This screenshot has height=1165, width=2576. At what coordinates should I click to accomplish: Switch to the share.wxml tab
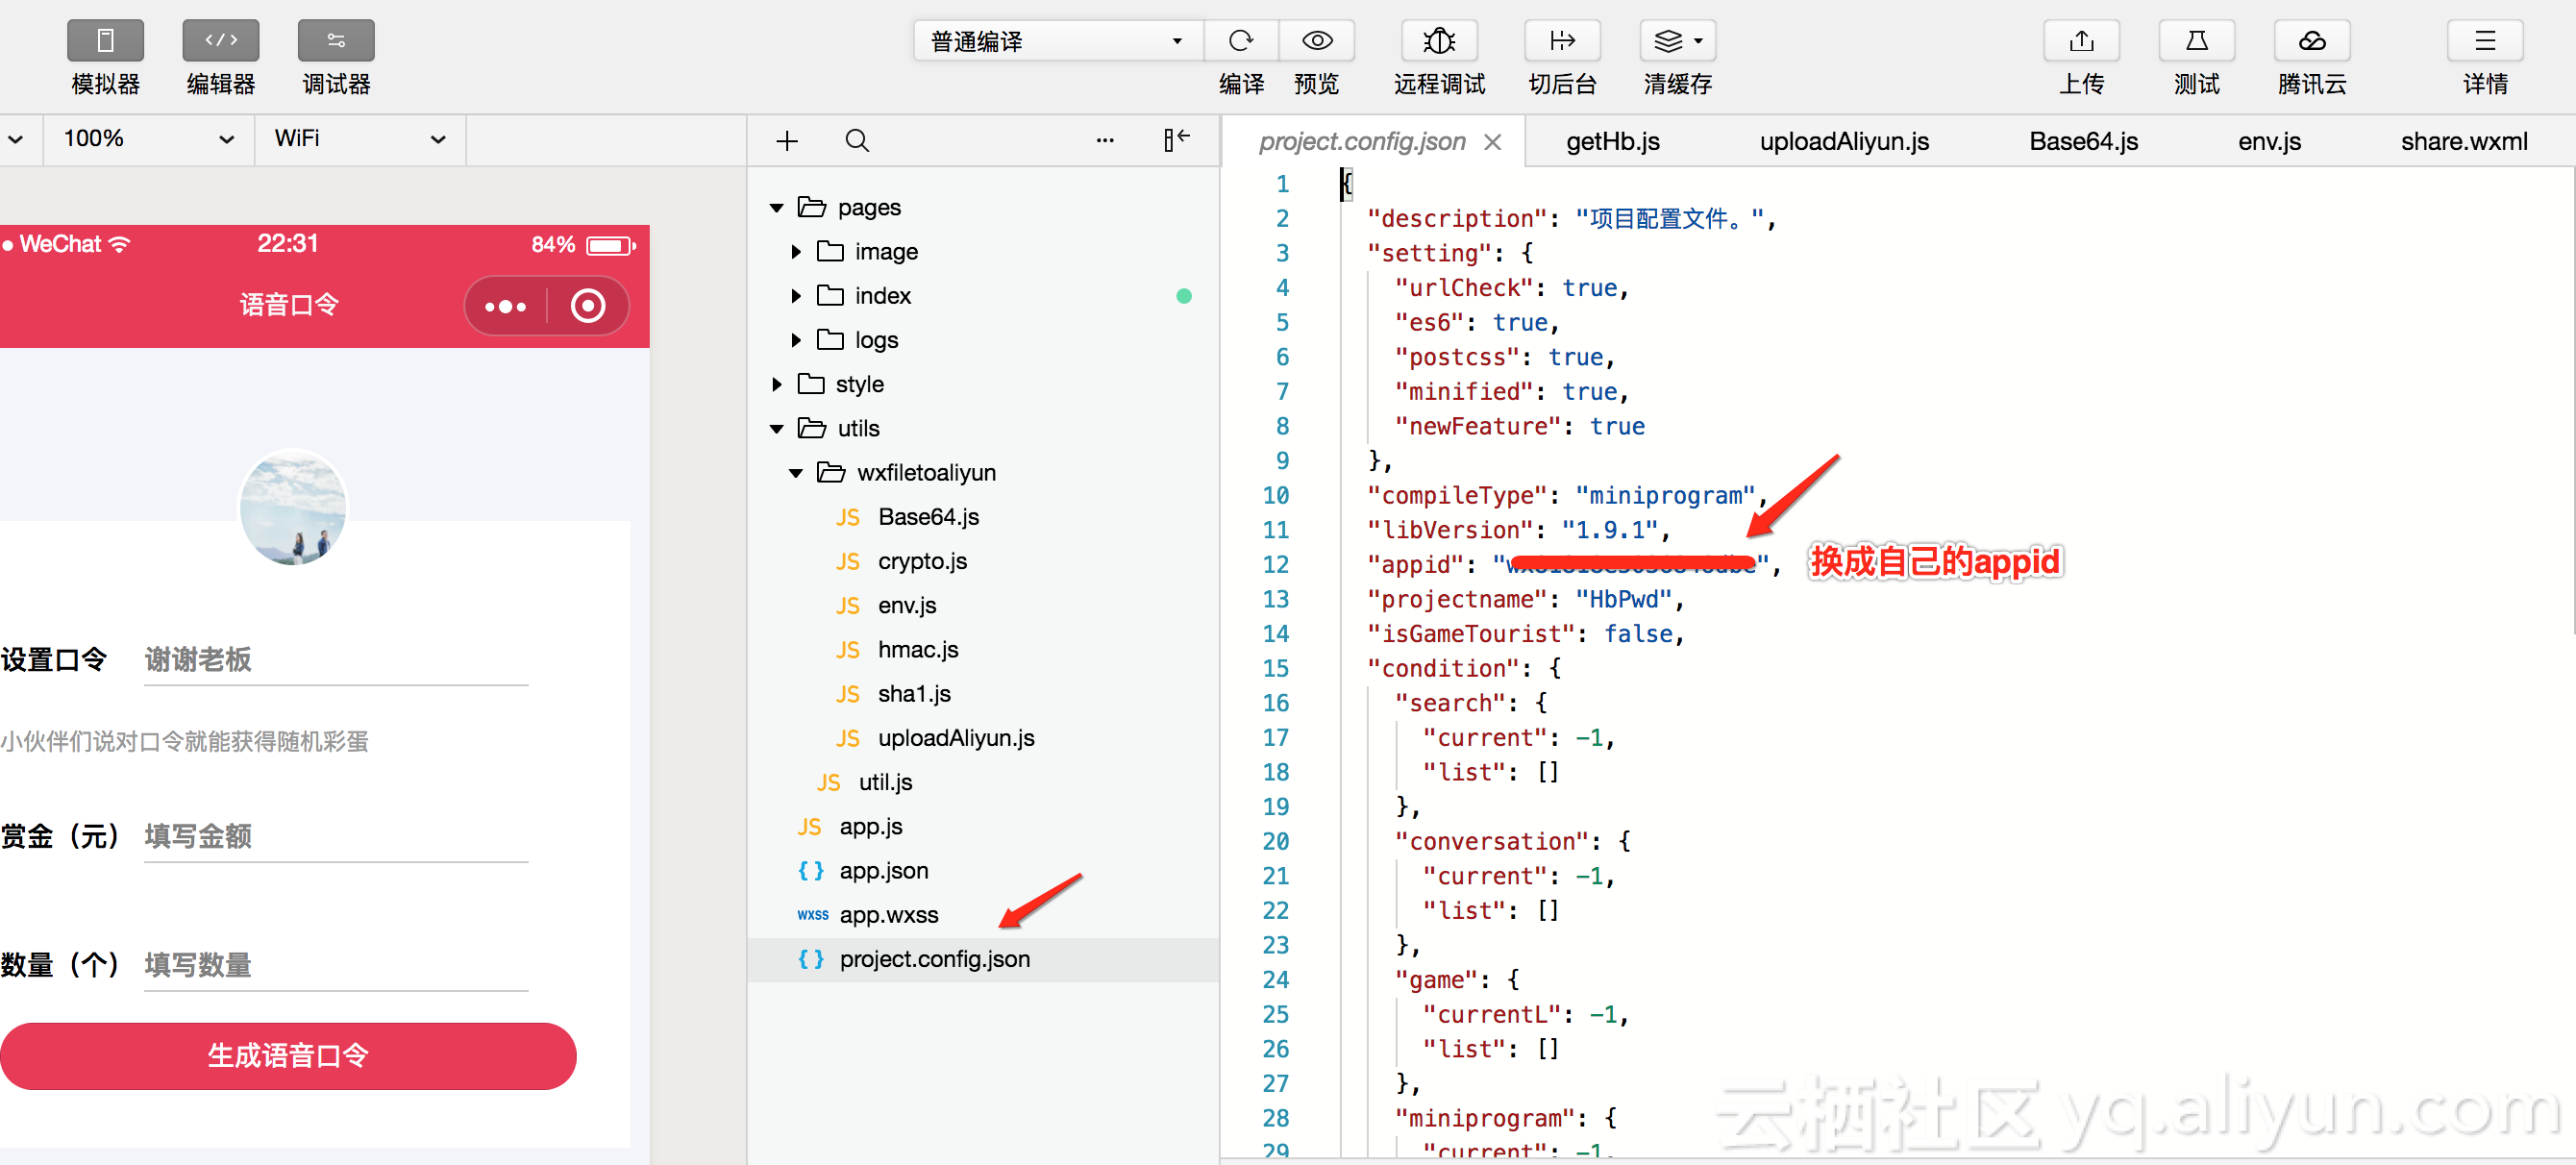pyautogui.click(x=2463, y=142)
